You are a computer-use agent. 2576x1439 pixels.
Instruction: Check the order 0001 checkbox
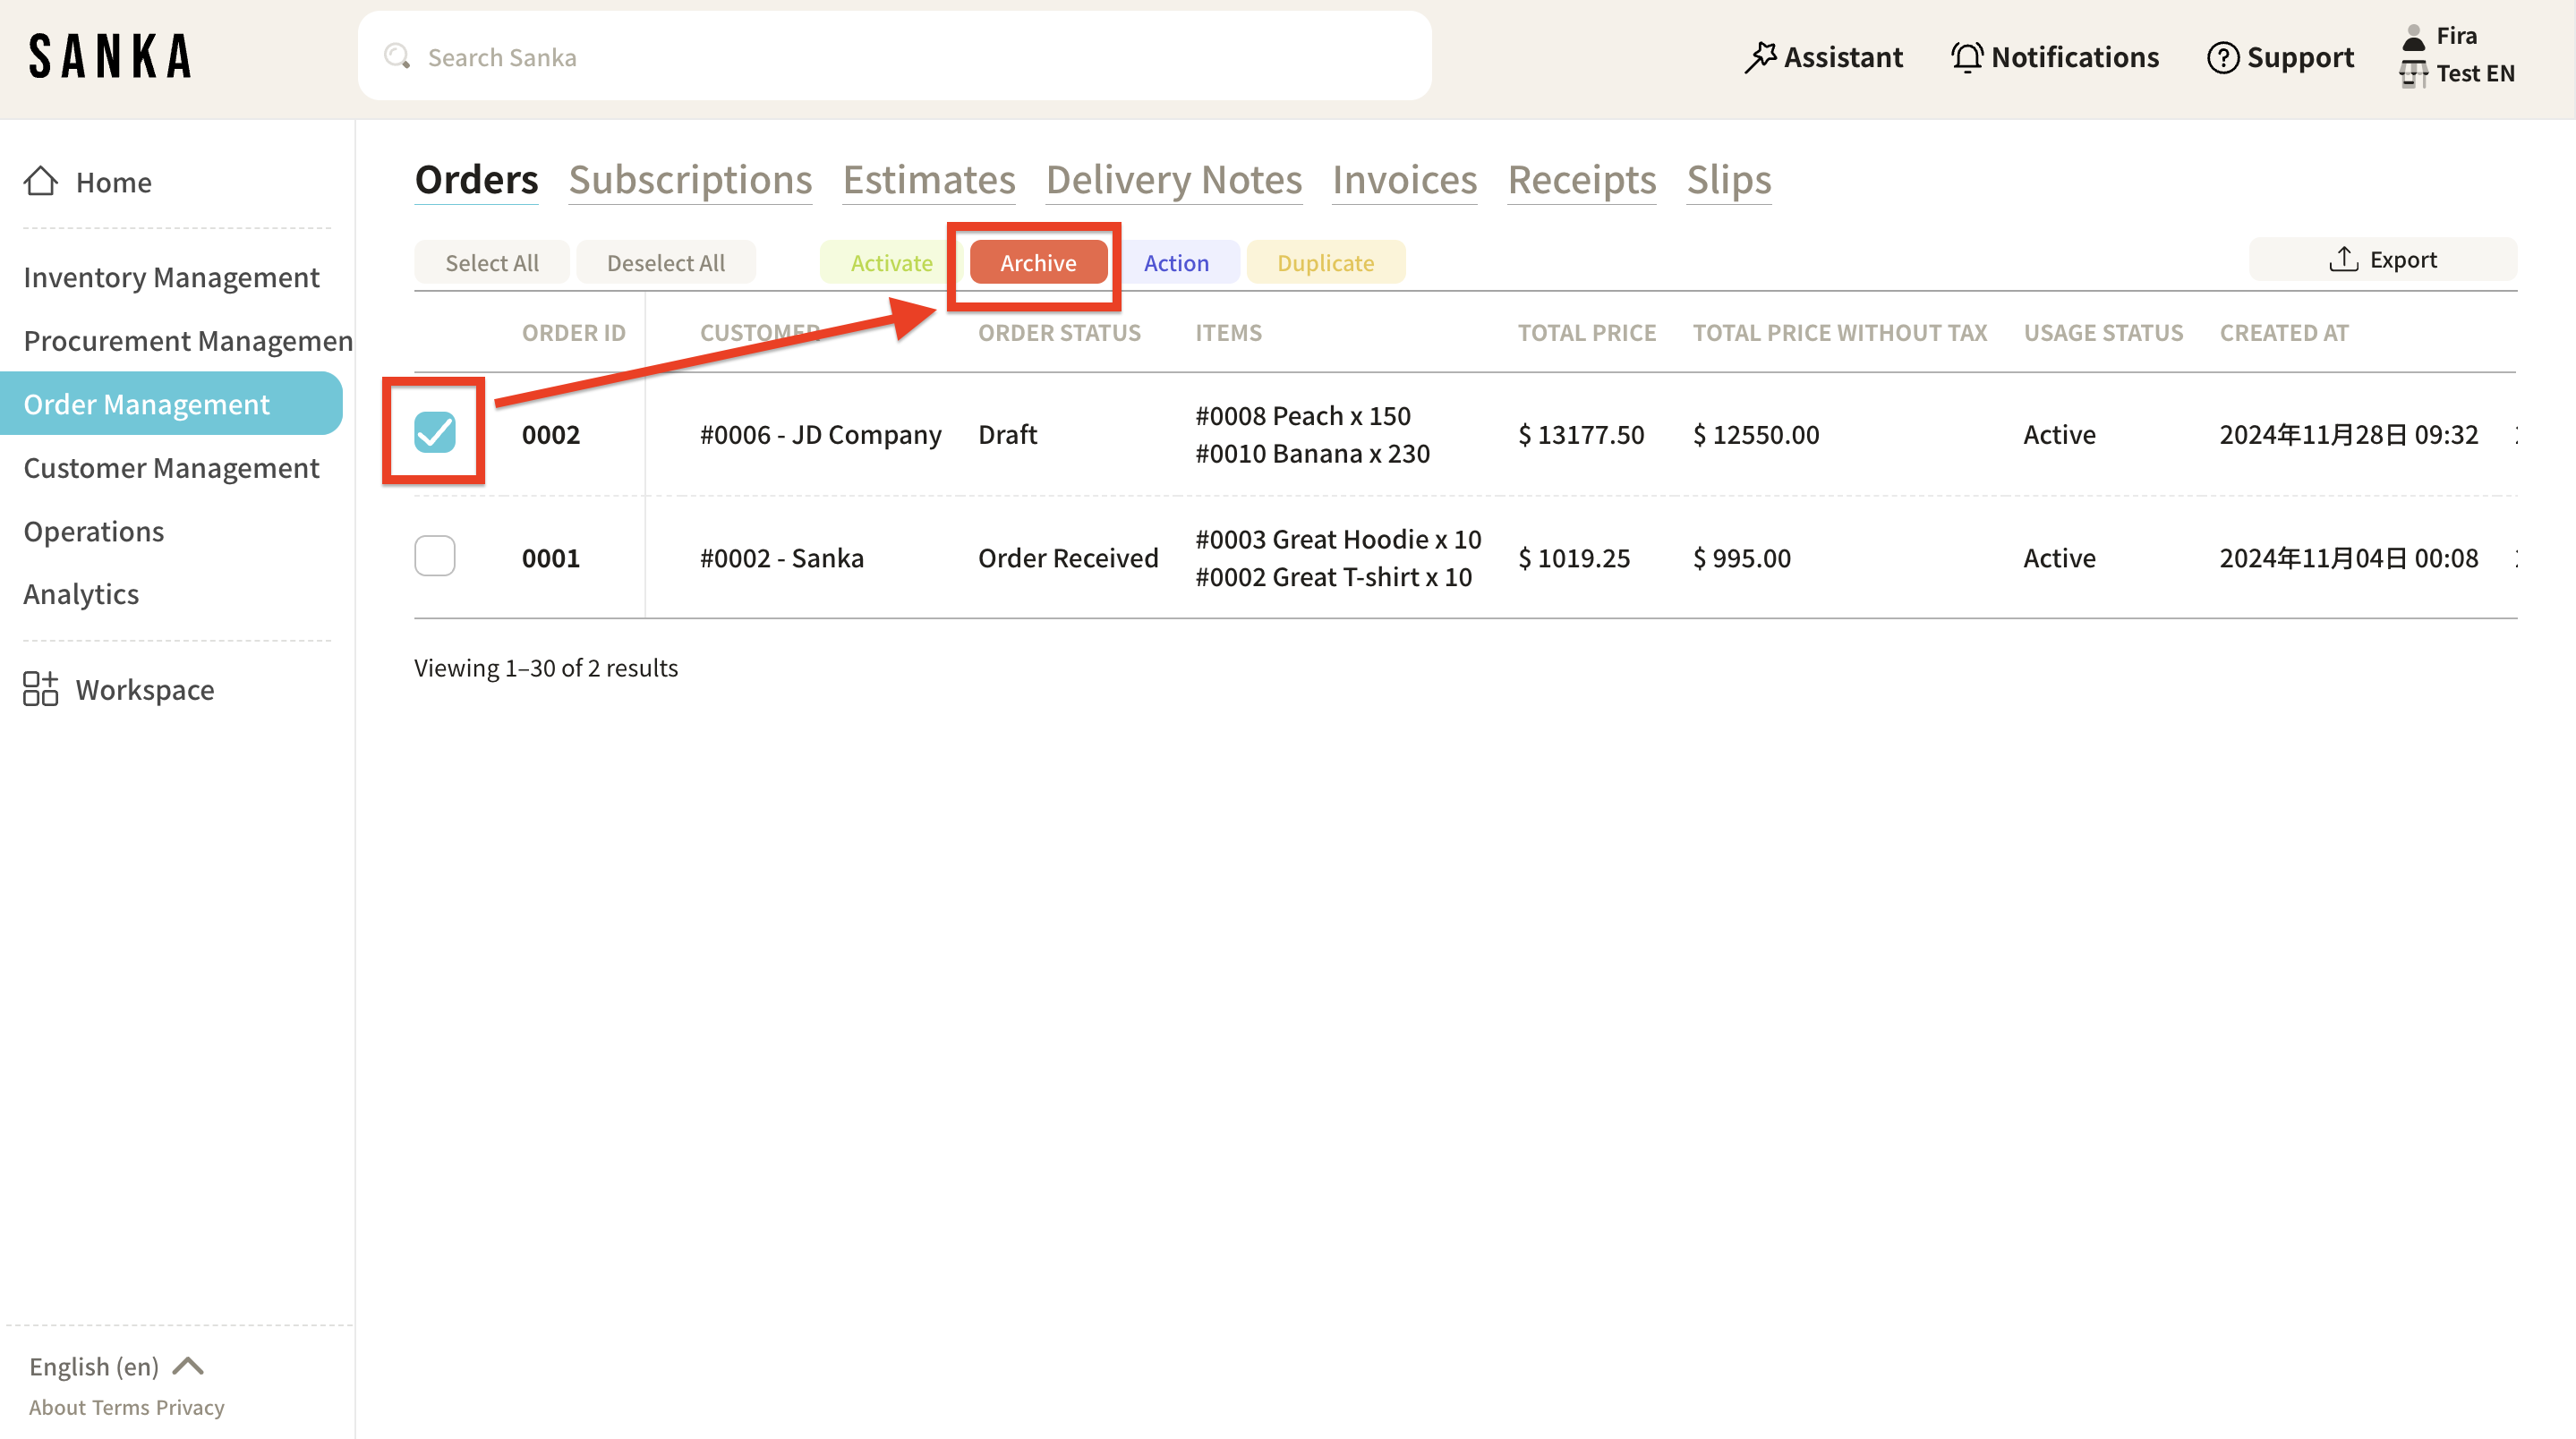435,556
